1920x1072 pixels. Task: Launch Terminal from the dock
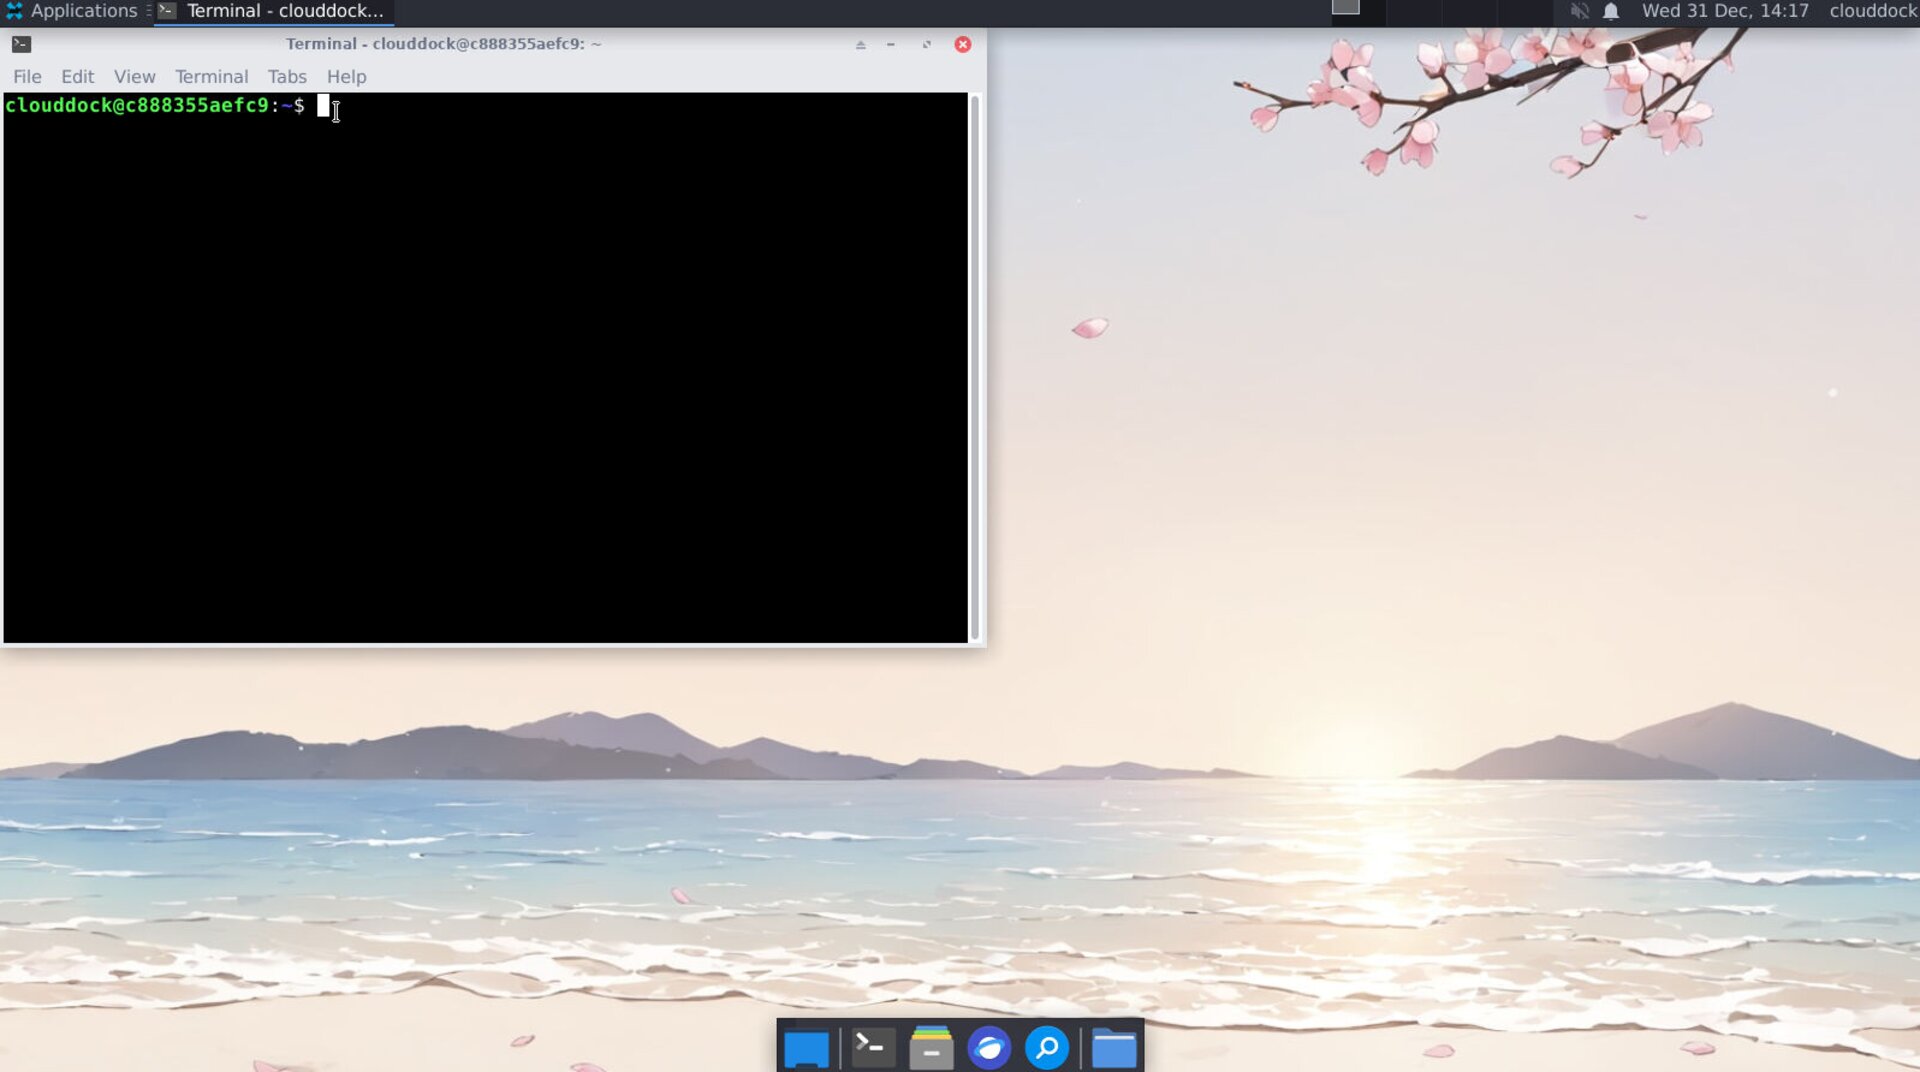tap(871, 1048)
